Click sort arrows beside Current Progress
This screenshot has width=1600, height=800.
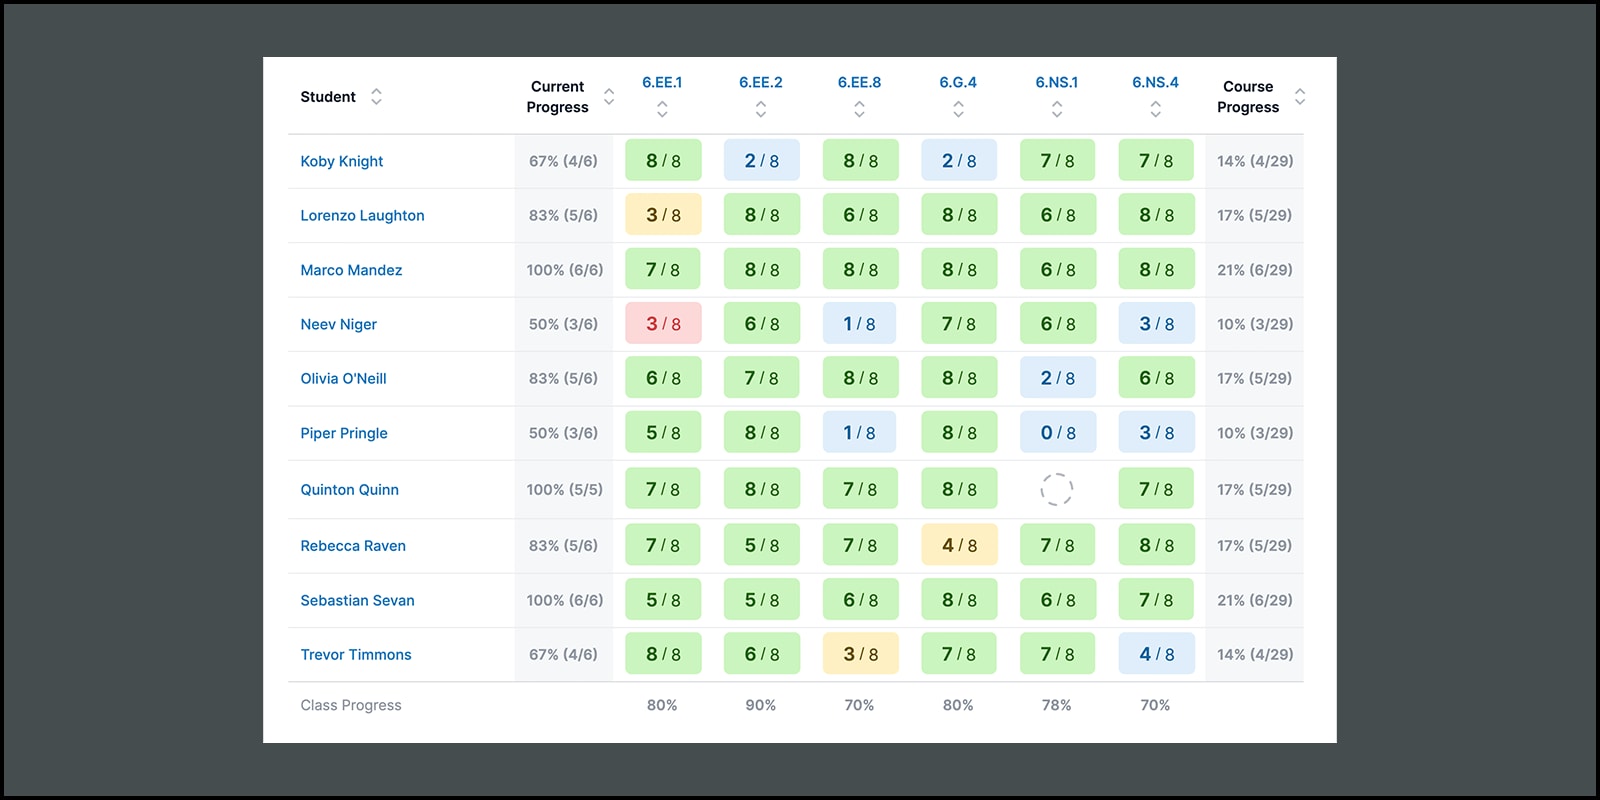pos(608,97)
